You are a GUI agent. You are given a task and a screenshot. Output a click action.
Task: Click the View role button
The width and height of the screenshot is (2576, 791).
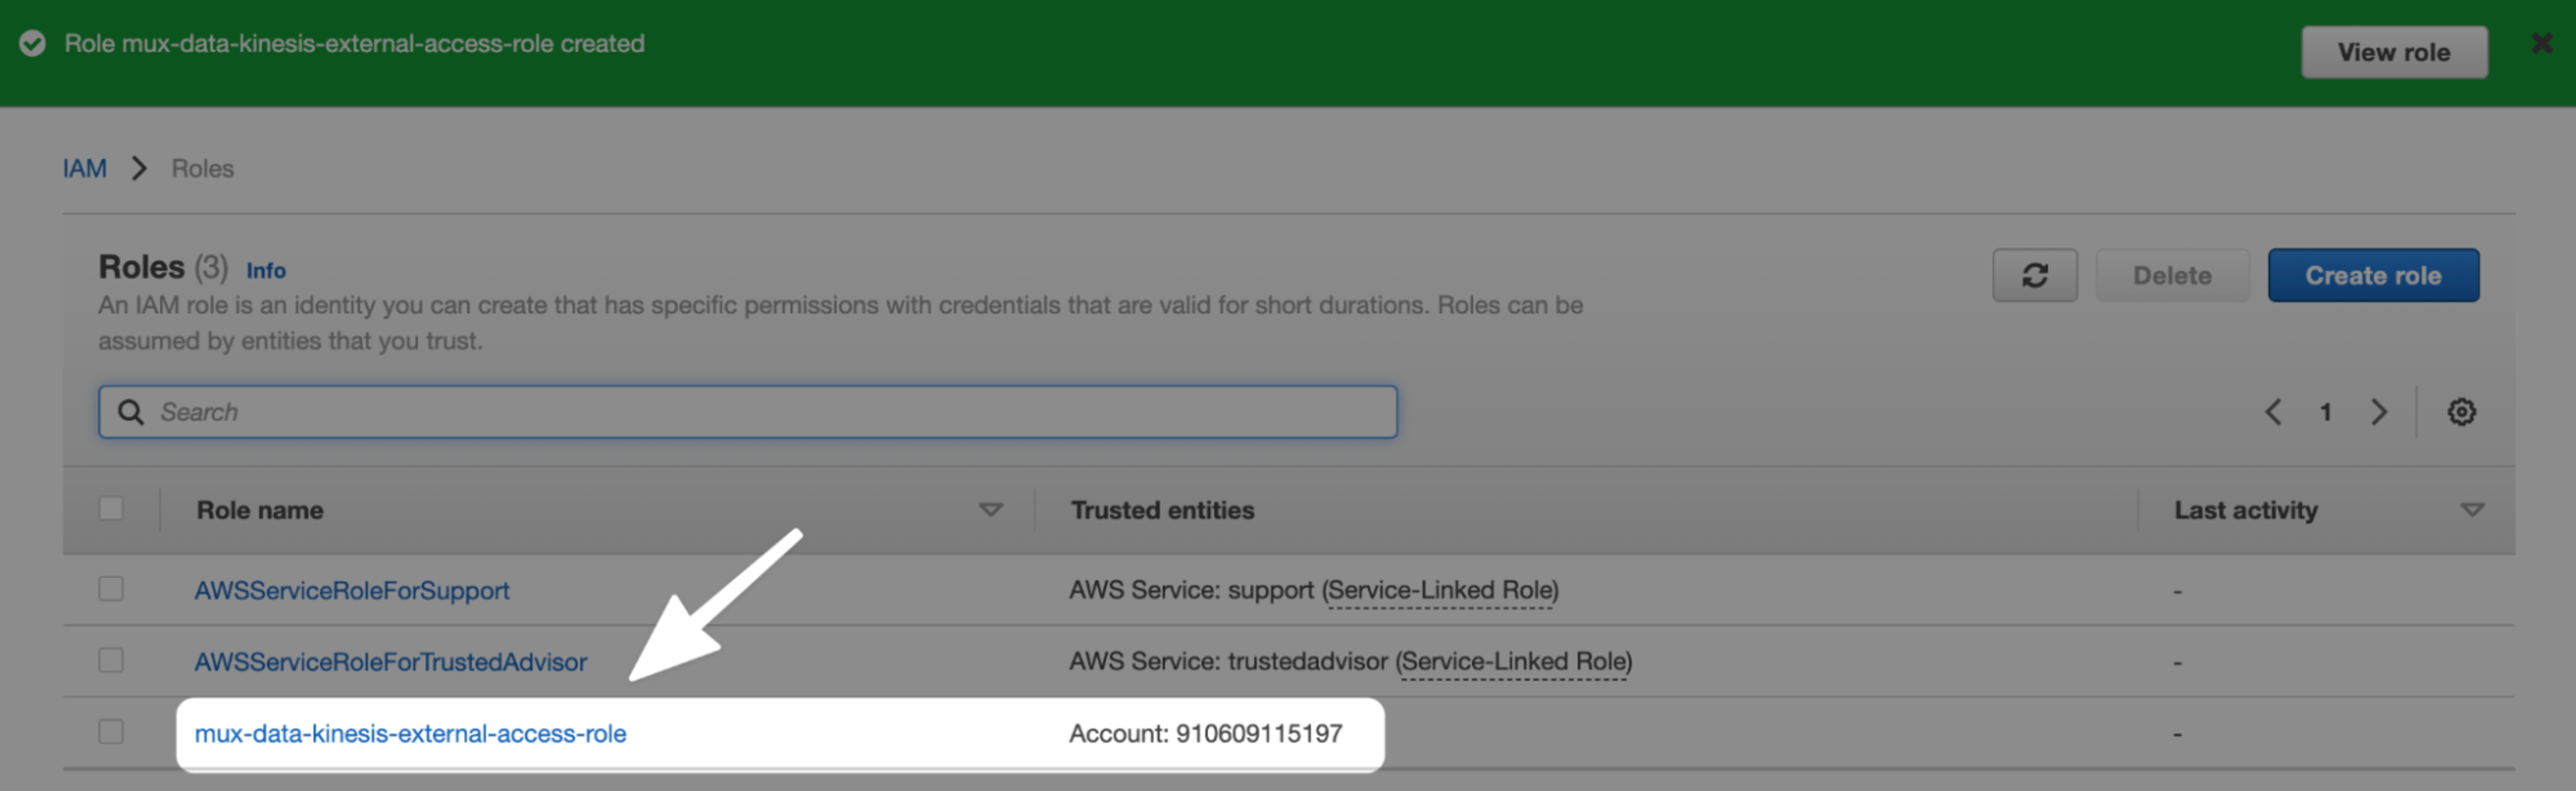click(x=2394, y=52)
